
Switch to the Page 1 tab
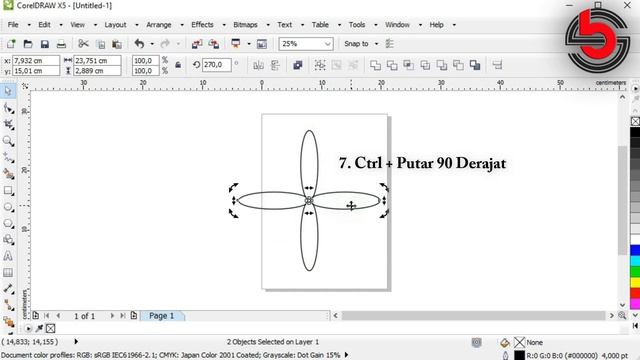162,316
